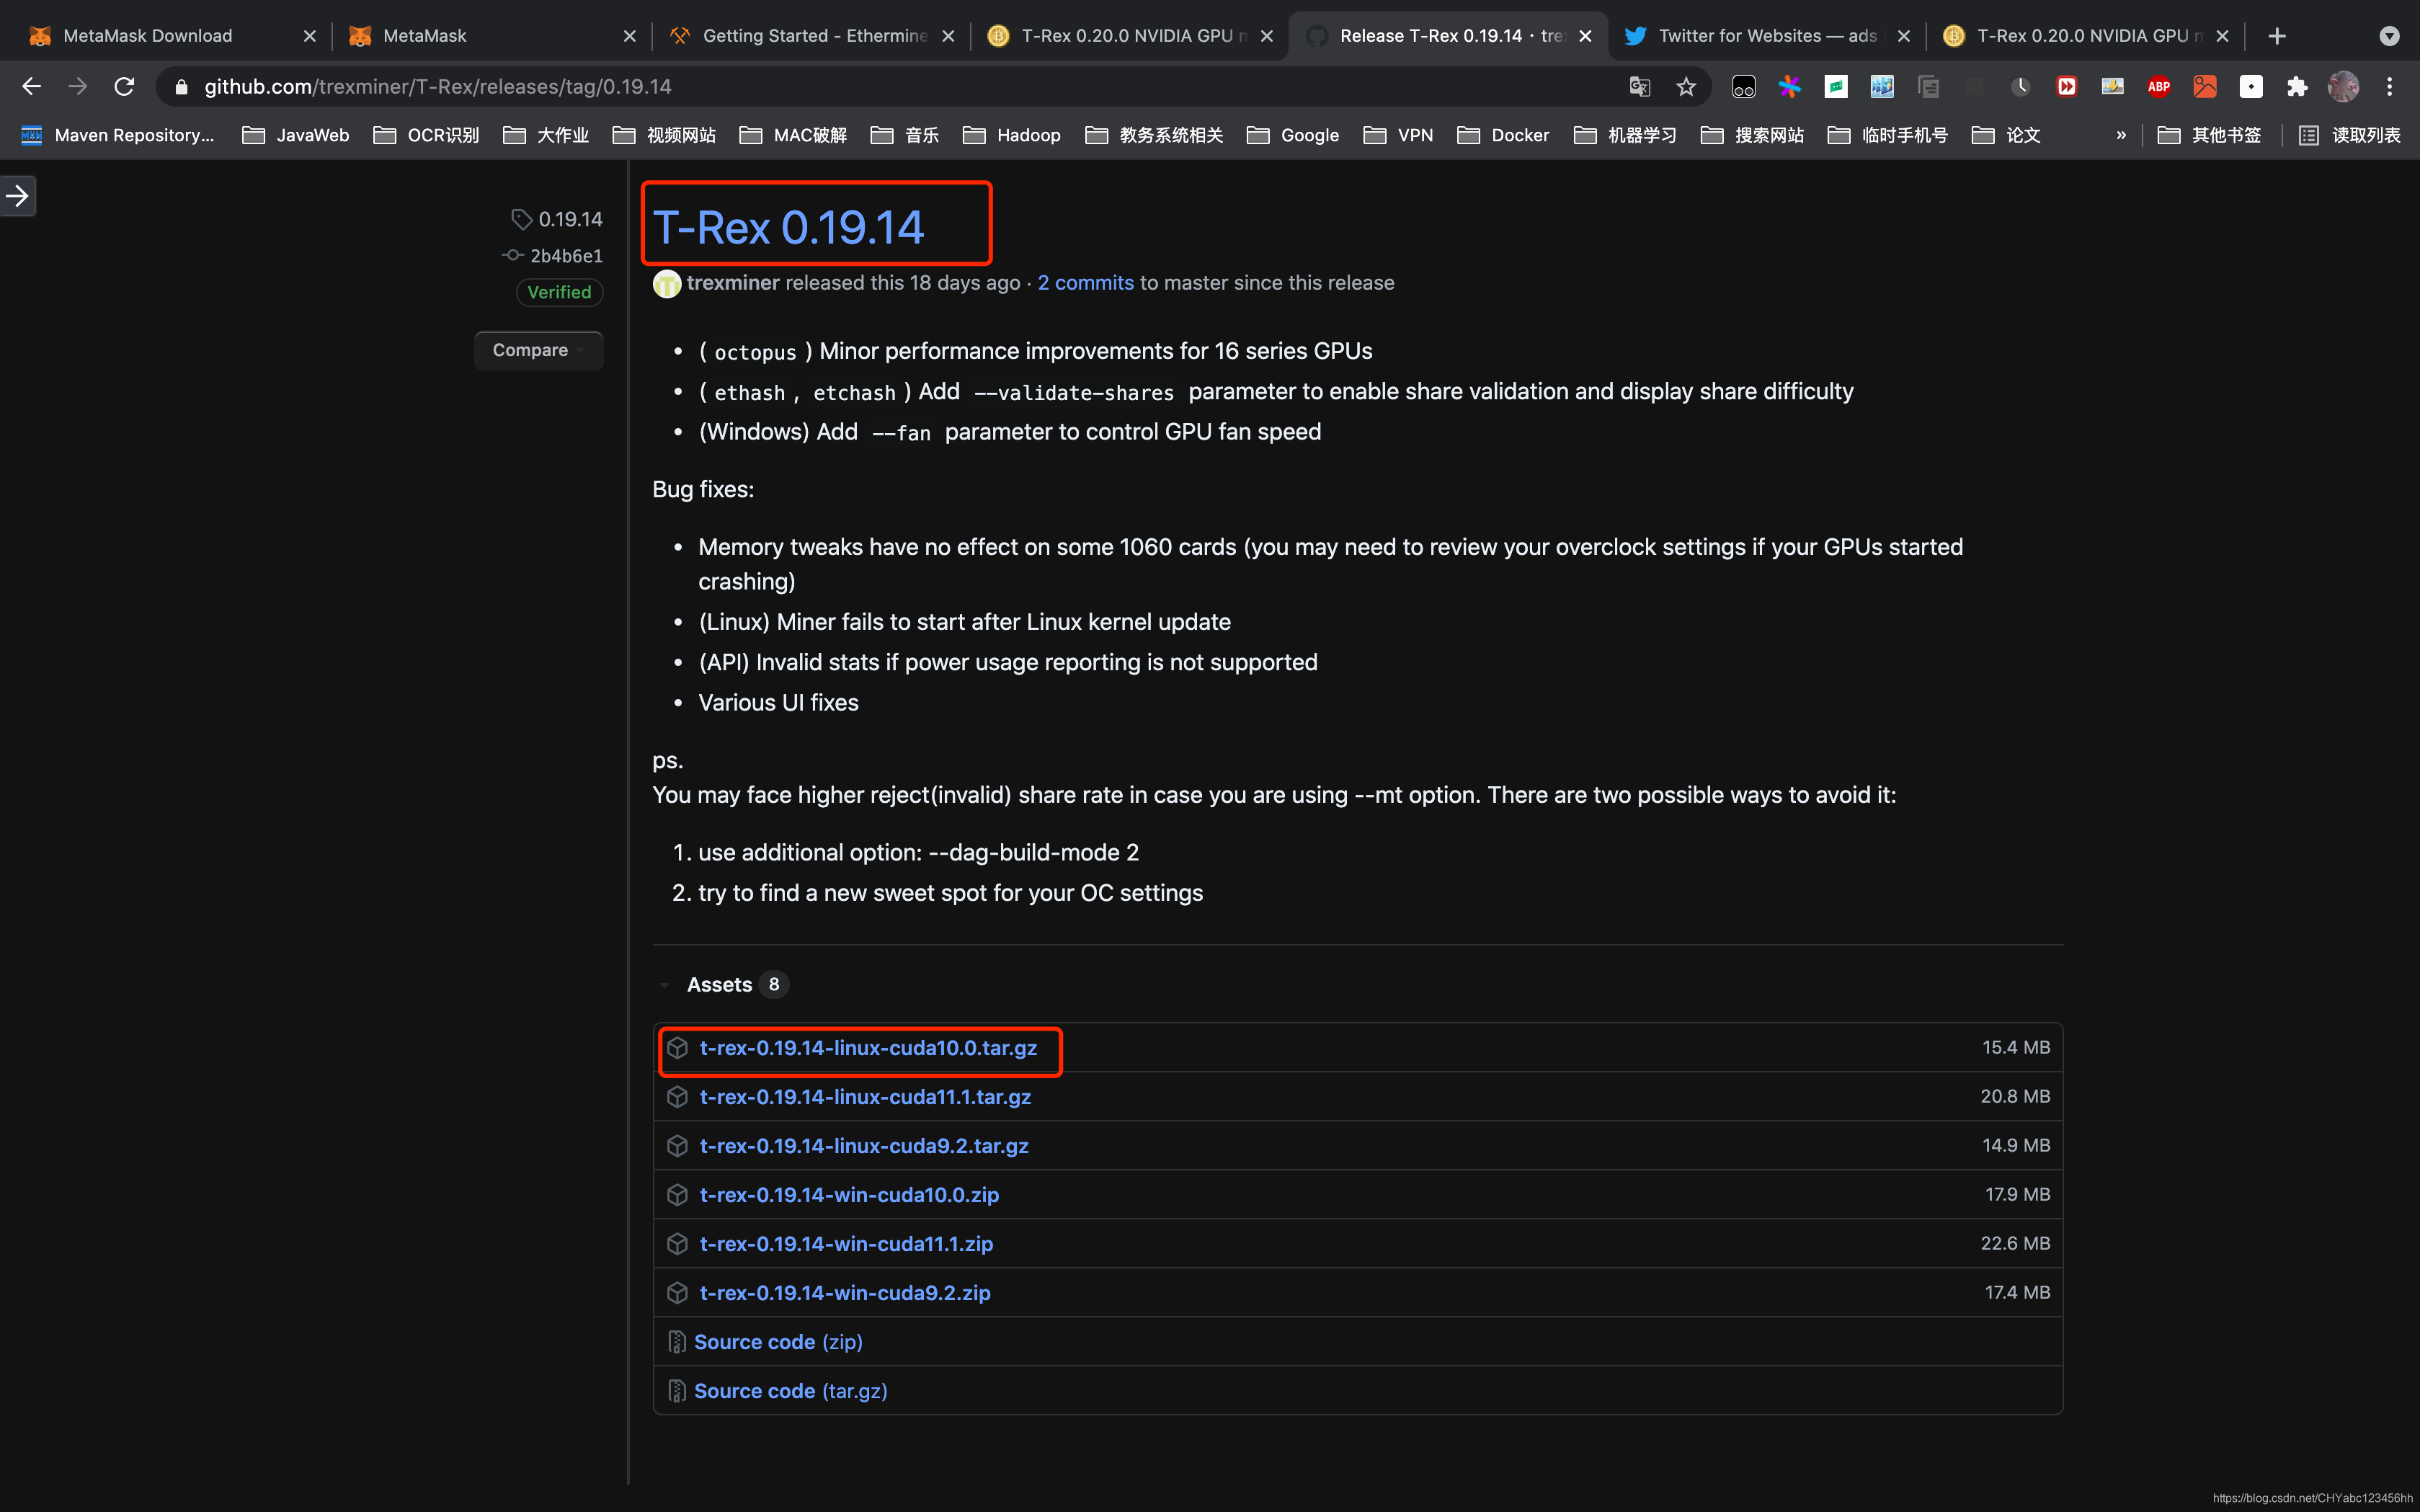Viewport: 2420px width, 1512px height.
Task: Expand the left sidebar arrow panel
Action: point(17,196)
